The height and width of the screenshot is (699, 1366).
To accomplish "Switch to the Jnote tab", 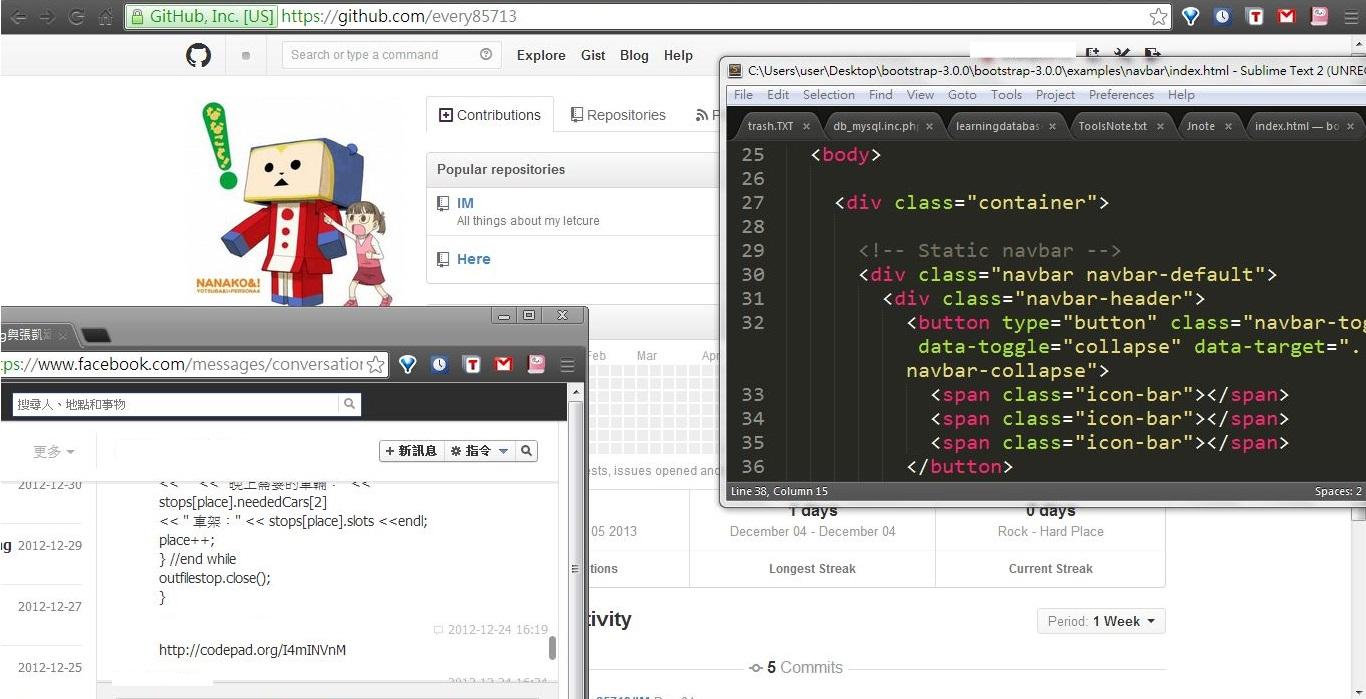I will (1201, 126).
